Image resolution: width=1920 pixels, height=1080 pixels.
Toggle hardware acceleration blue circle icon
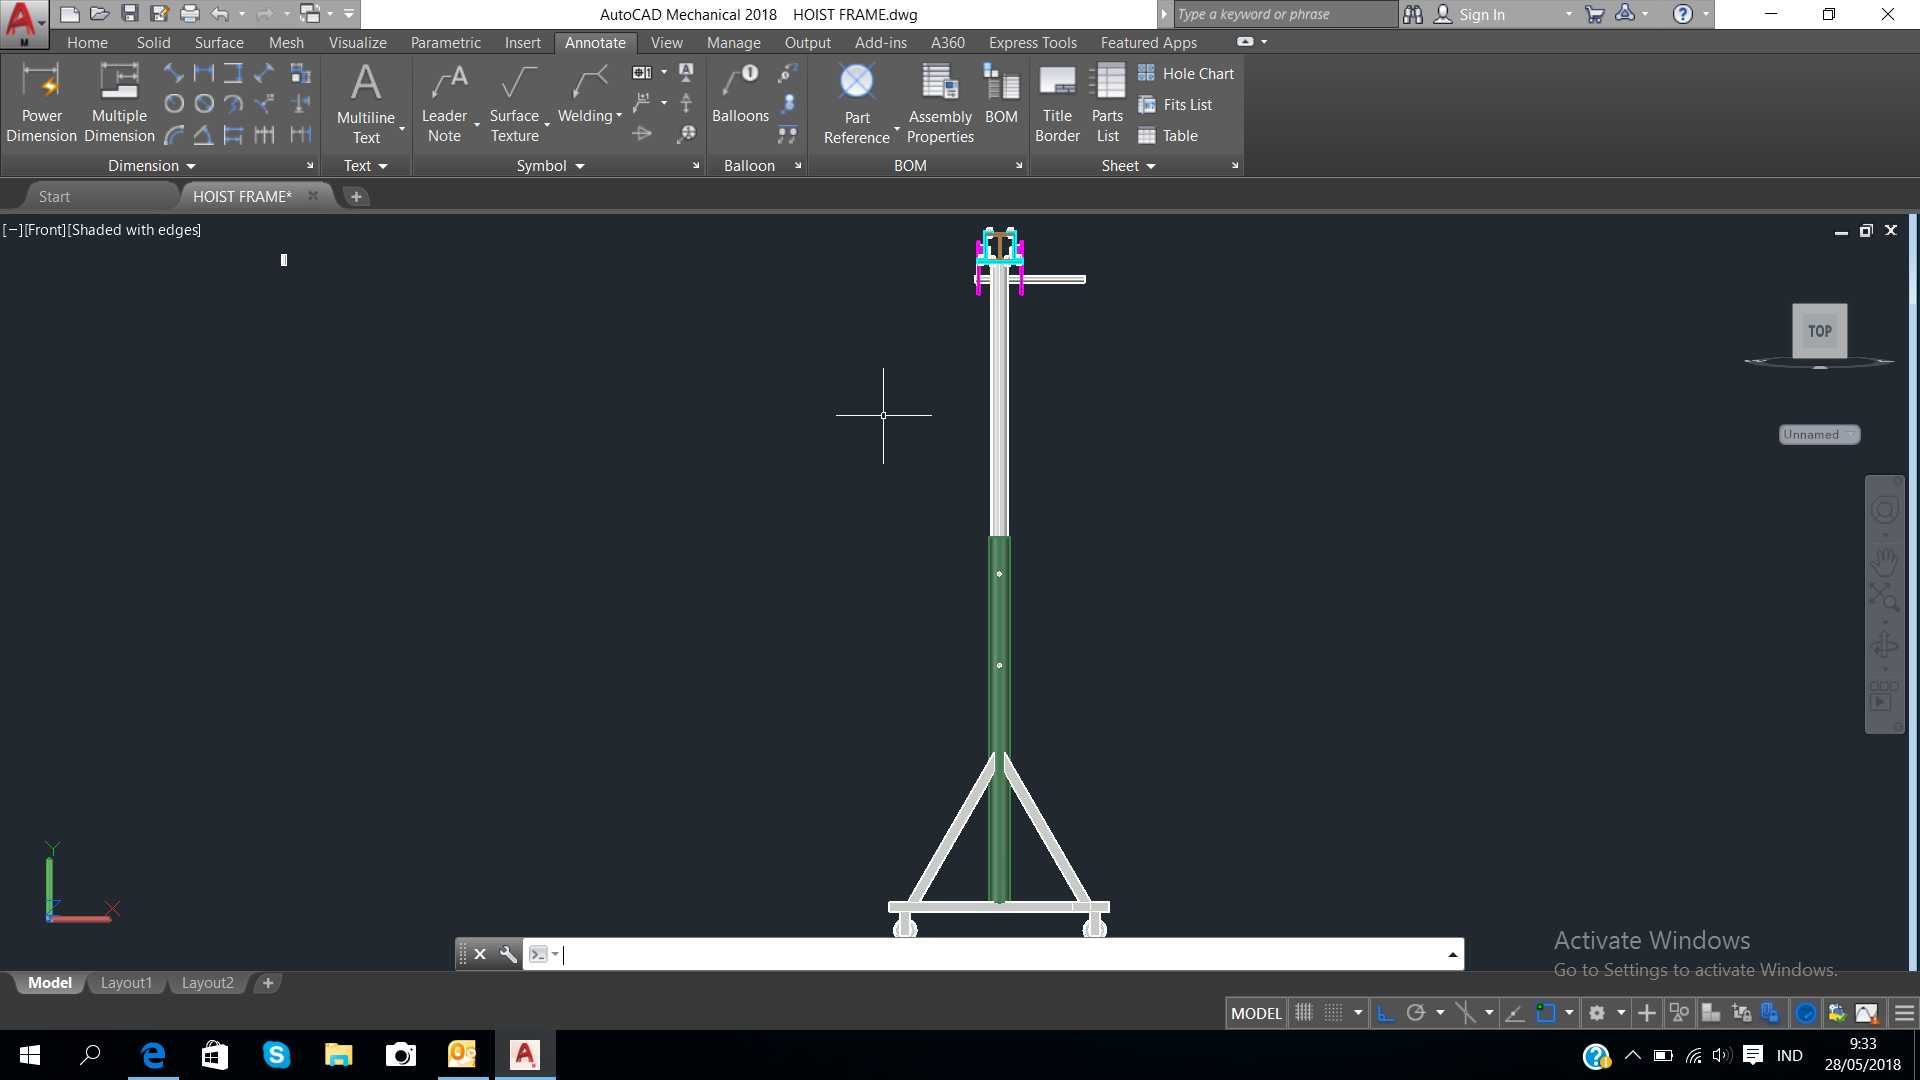(1806, 1013)
